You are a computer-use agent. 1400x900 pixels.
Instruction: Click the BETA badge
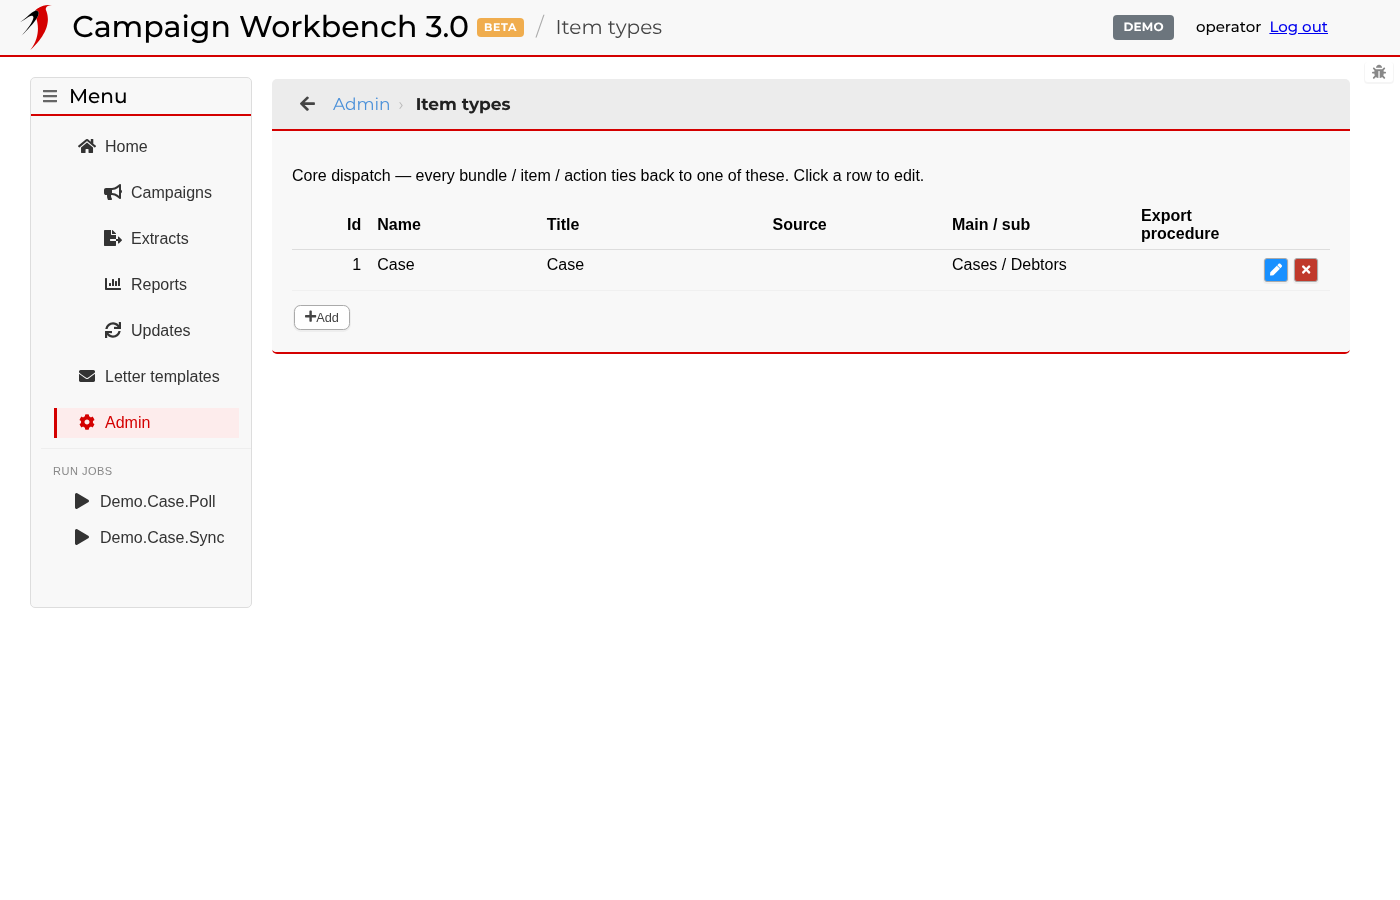tap(500, 28)
